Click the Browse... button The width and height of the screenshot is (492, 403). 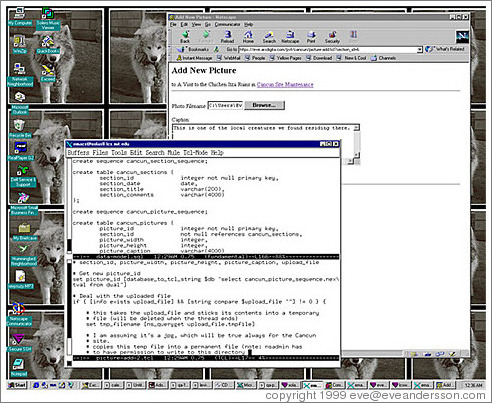265,105
